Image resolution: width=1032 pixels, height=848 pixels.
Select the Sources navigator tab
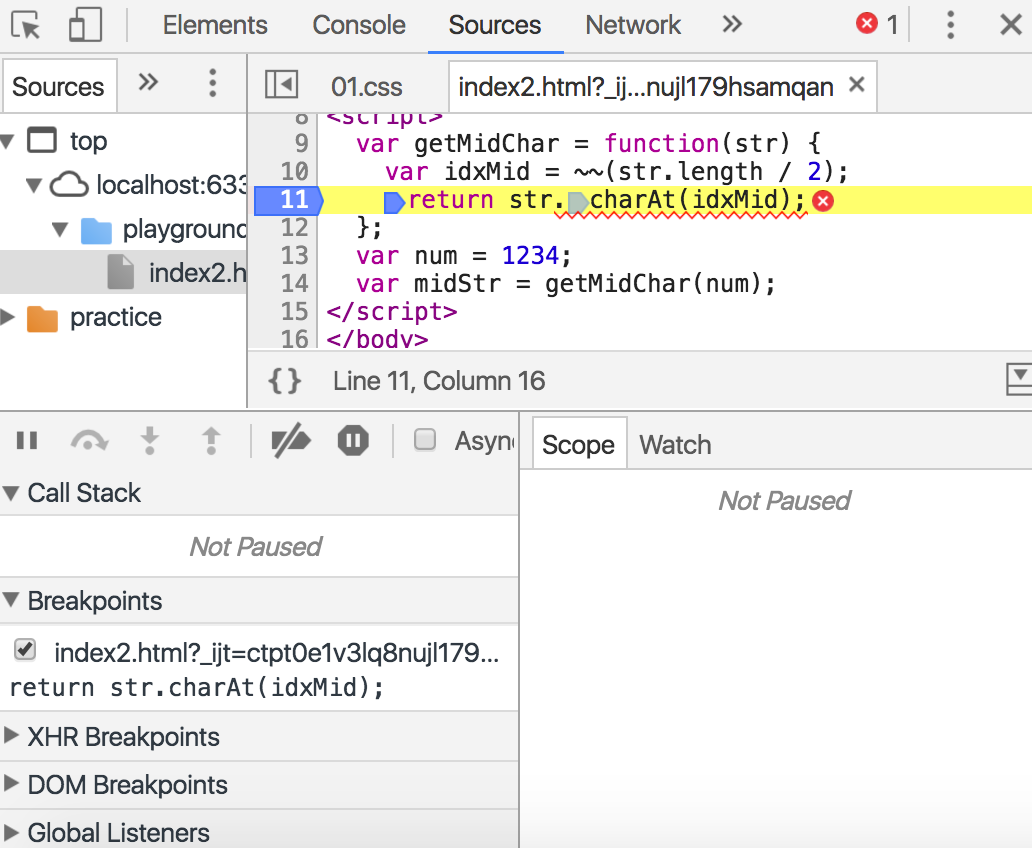point(59,86)
